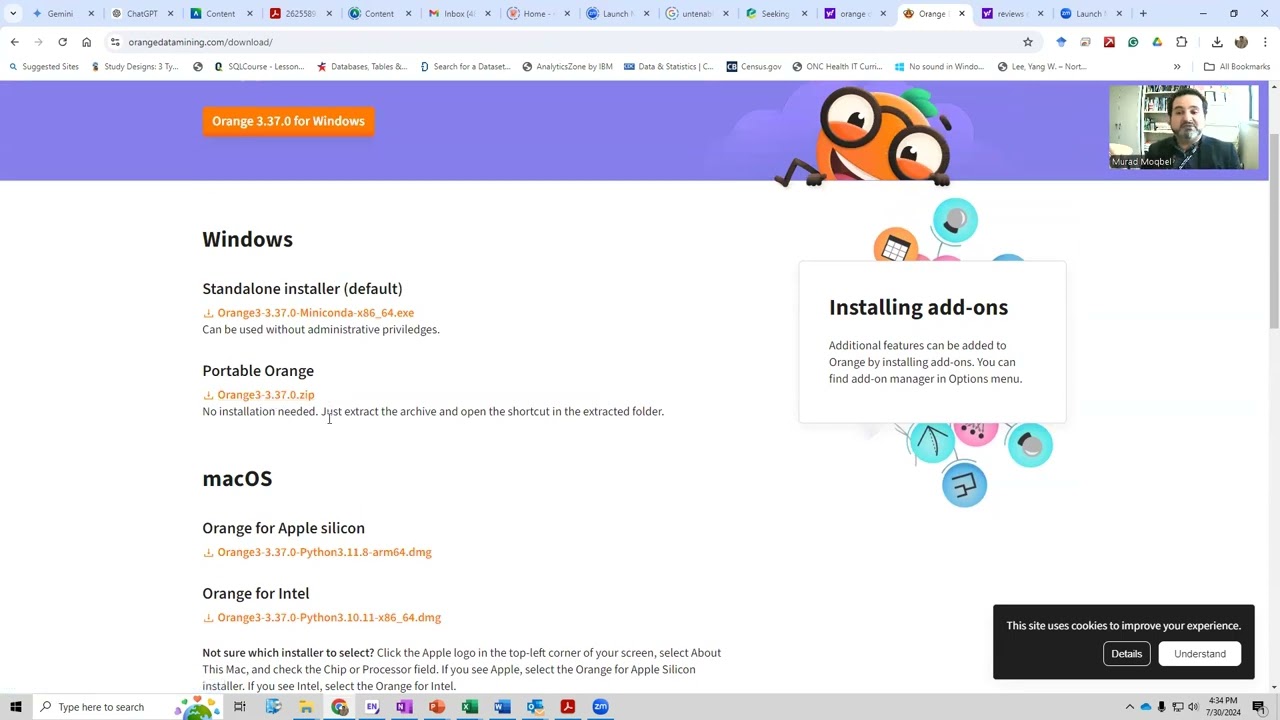Image resolution: width=1280 pixels, height=720 pixels.
Task: Click the Portable Orange heading
Action: 258,371
